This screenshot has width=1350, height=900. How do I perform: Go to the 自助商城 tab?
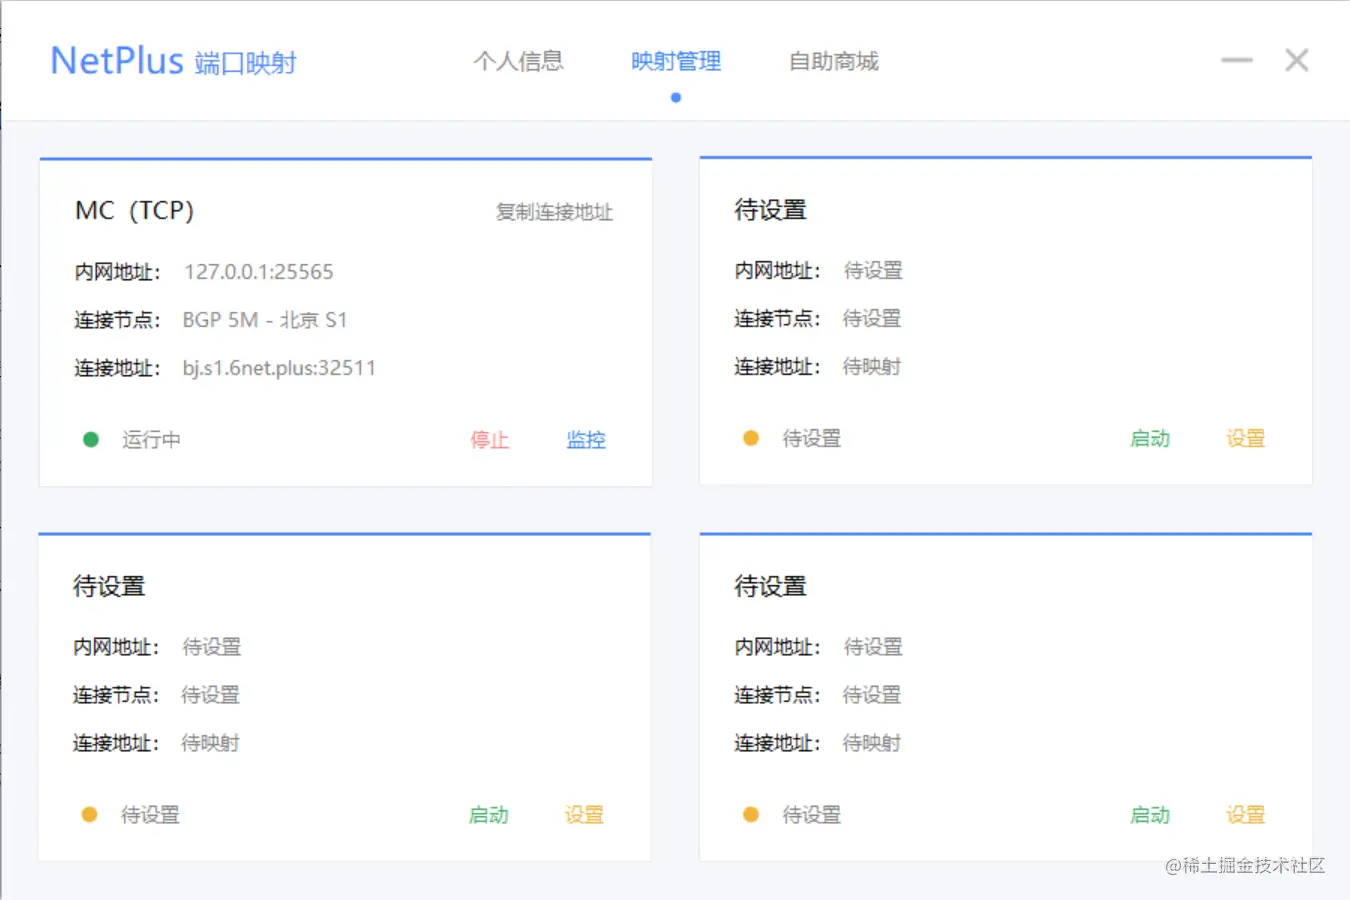(x=834, y=62)
